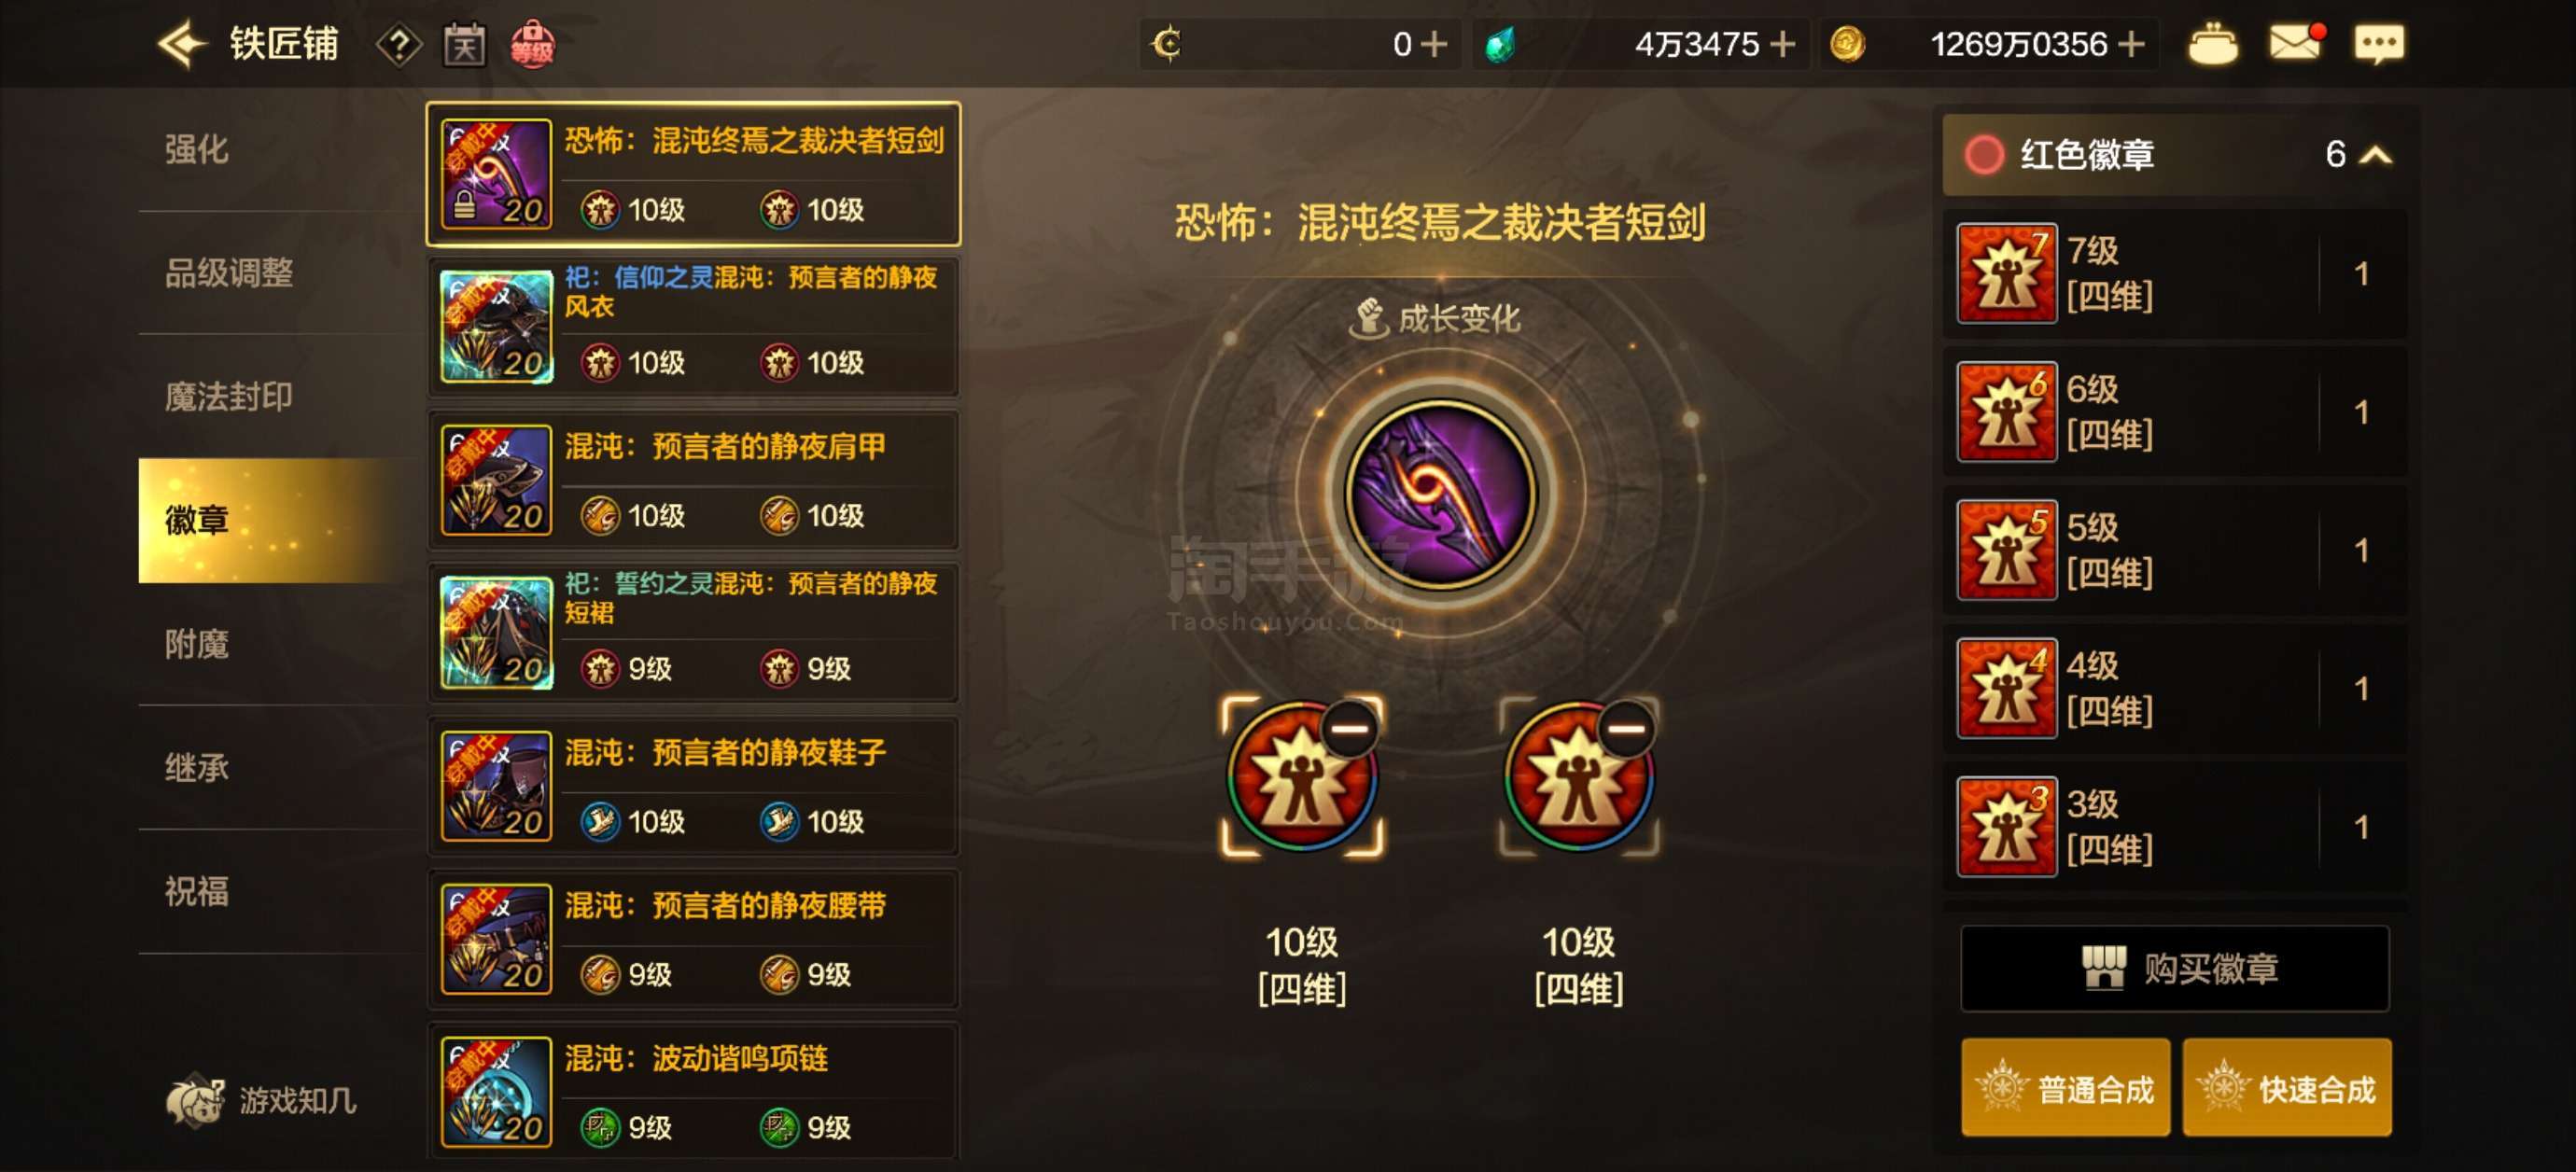2576x1172 pixels.
Task: Open the red 等级 lock icon
Action: pos(532,45)
